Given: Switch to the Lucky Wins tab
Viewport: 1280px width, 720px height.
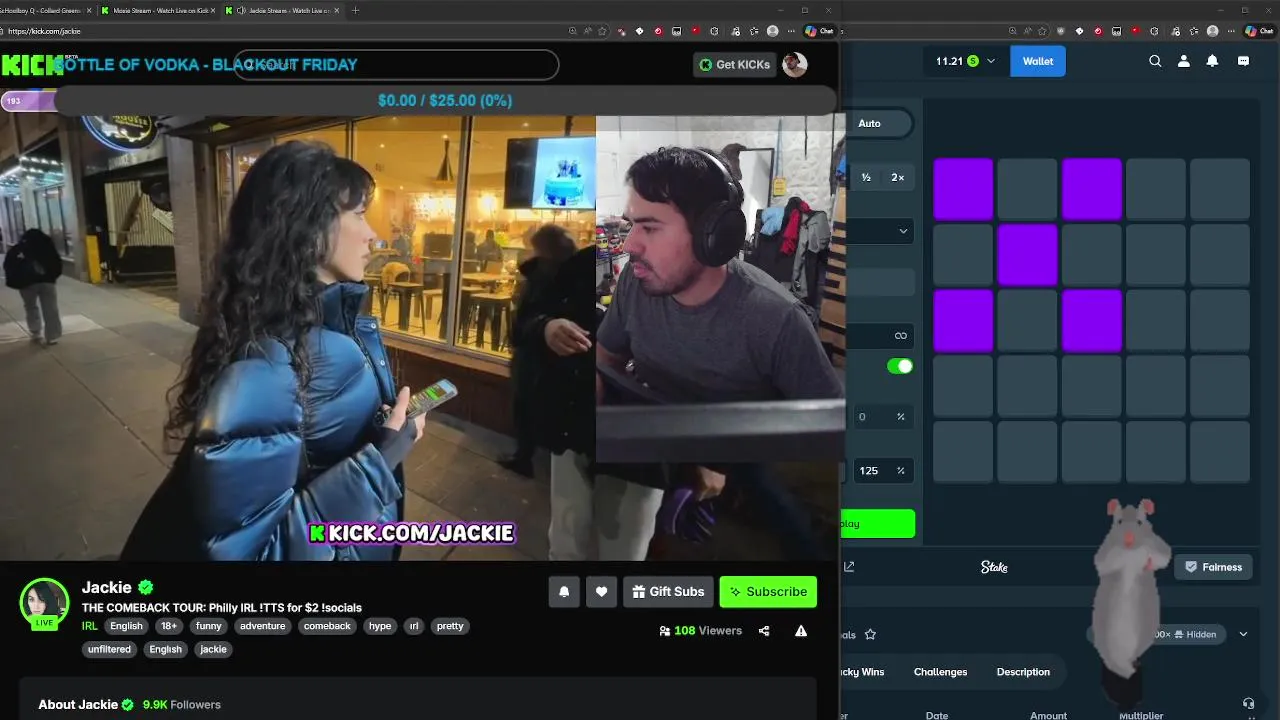Looking at the screenshot, I should [x=863, y=672].
